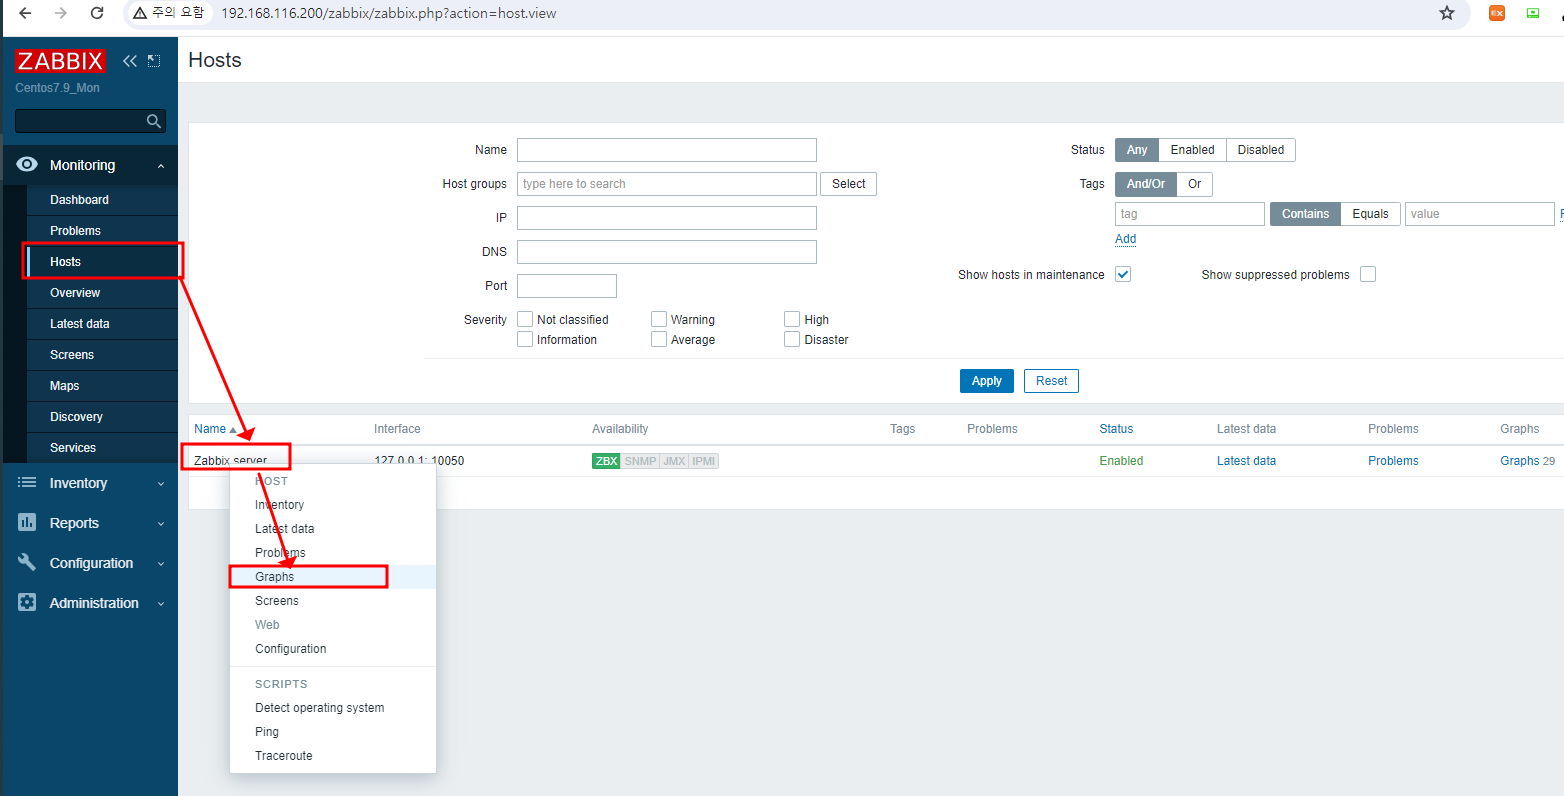The width and height of the screenshot is (1564, 796).
Task: Collapse the Monitoring menu chevron
Action: [161, 166]
